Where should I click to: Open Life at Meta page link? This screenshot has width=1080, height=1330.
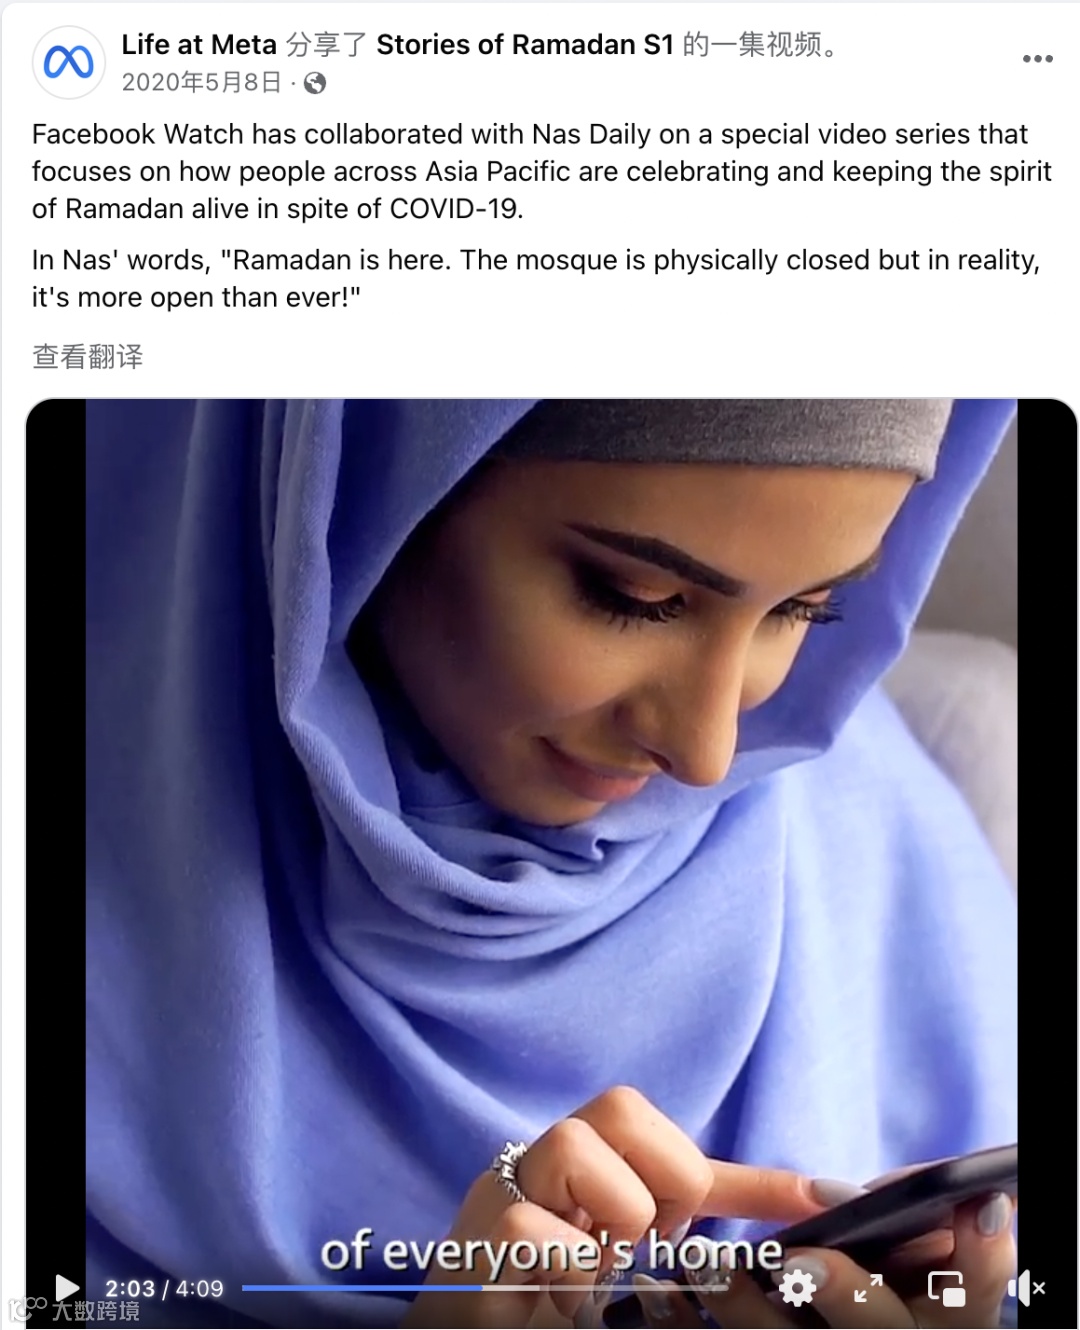(x=199, y=45)
